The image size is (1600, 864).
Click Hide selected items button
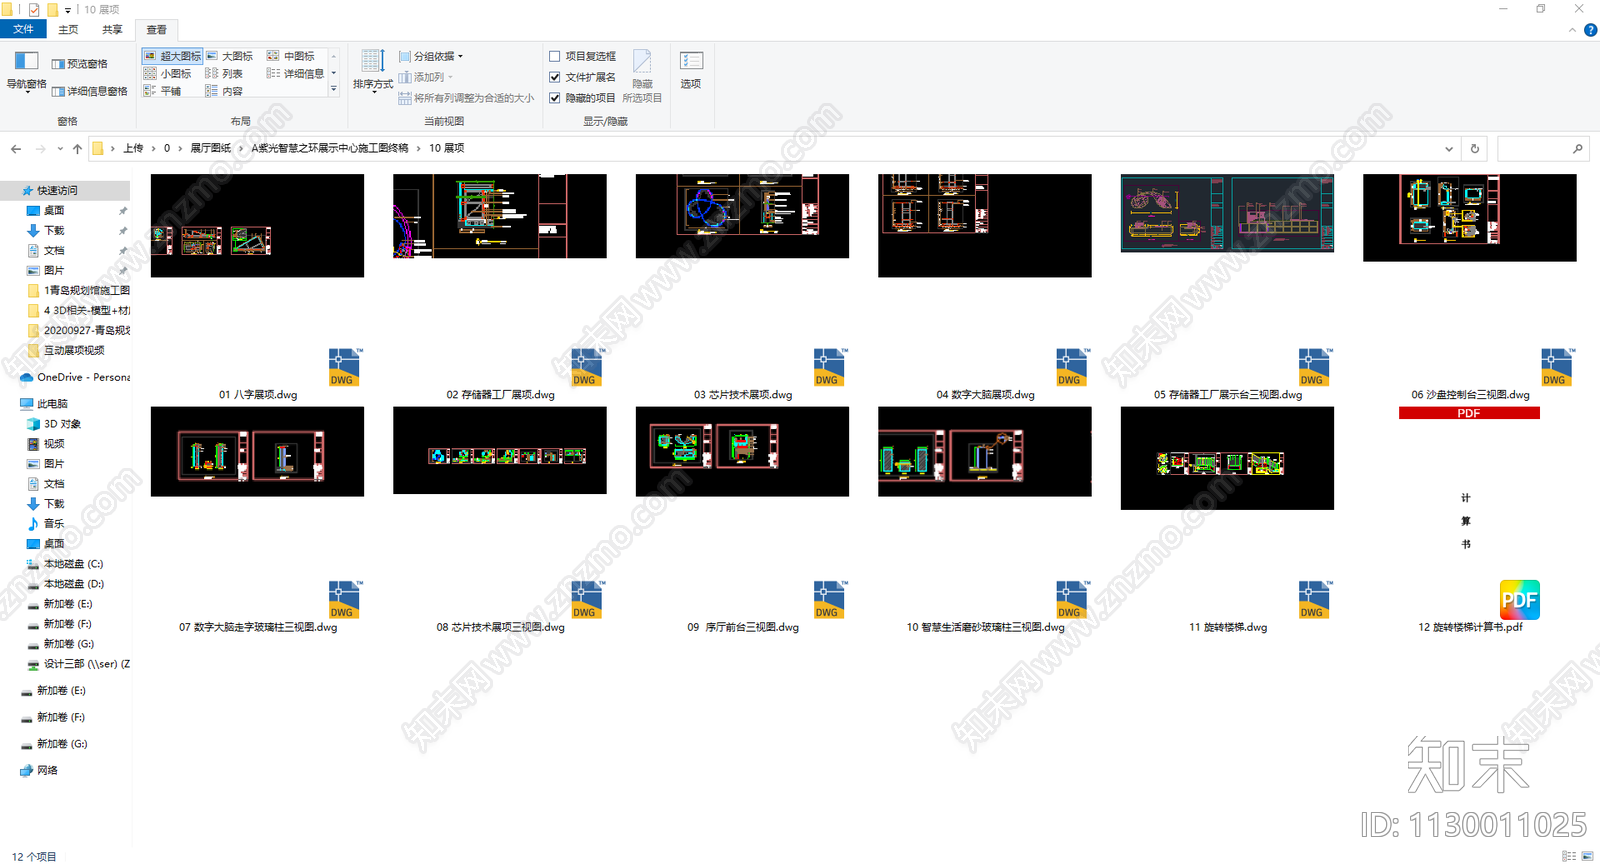[x=642, y=76]
